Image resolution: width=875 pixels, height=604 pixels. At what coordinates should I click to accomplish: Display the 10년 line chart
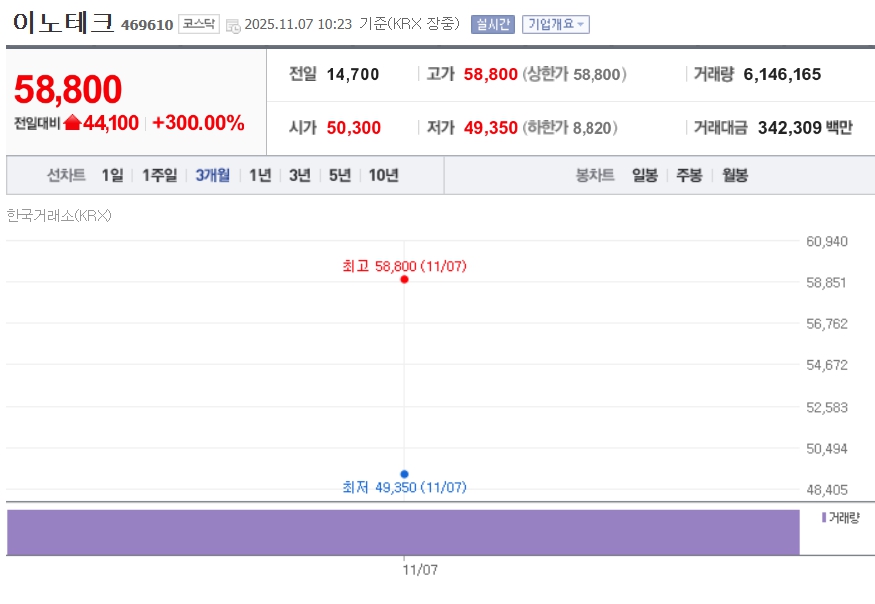coord(383,175)
